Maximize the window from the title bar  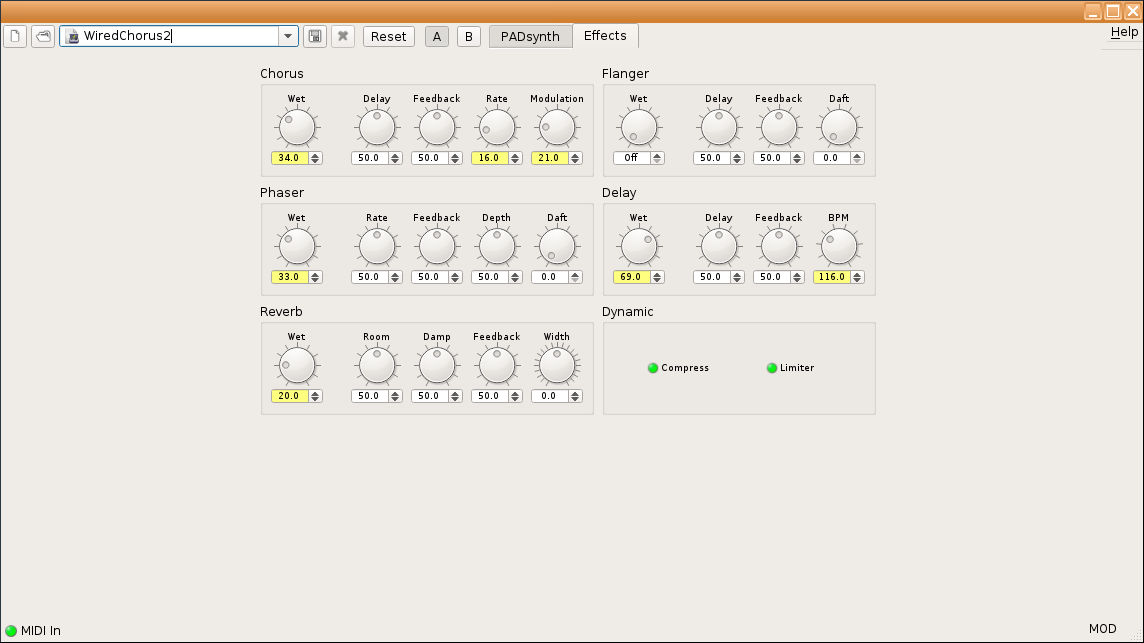pyautogui.click(x=1113, y=11)
